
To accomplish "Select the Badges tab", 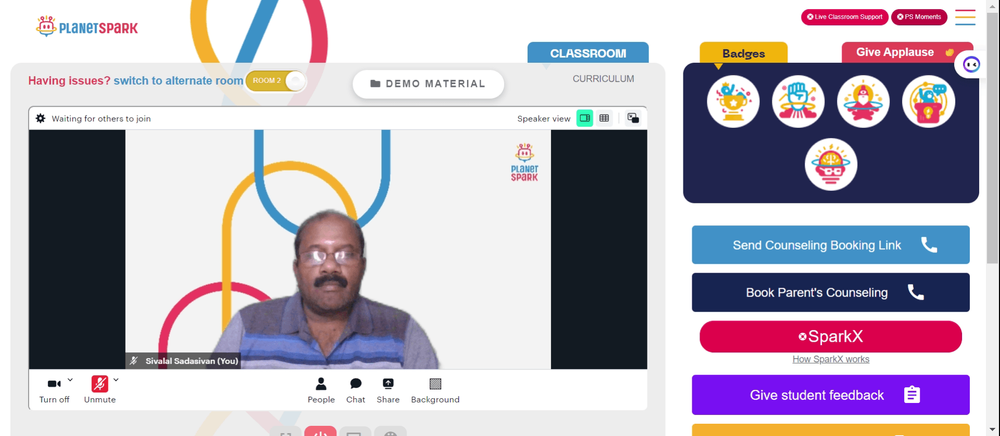I will [x=744, y=54].
